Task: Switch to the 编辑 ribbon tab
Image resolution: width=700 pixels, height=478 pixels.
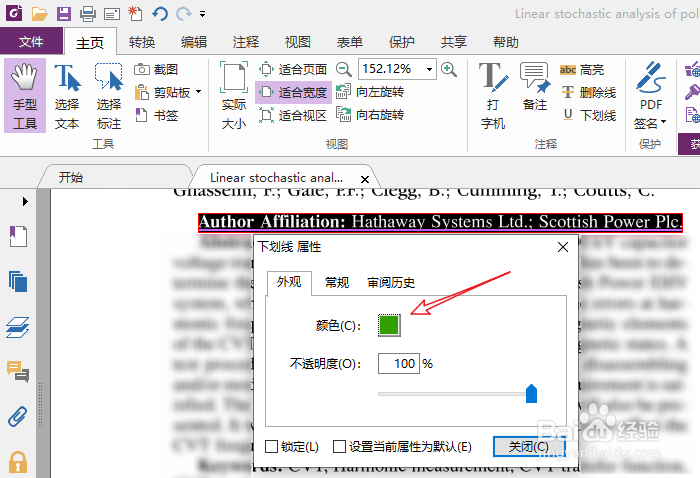Action: pos(194,42)
